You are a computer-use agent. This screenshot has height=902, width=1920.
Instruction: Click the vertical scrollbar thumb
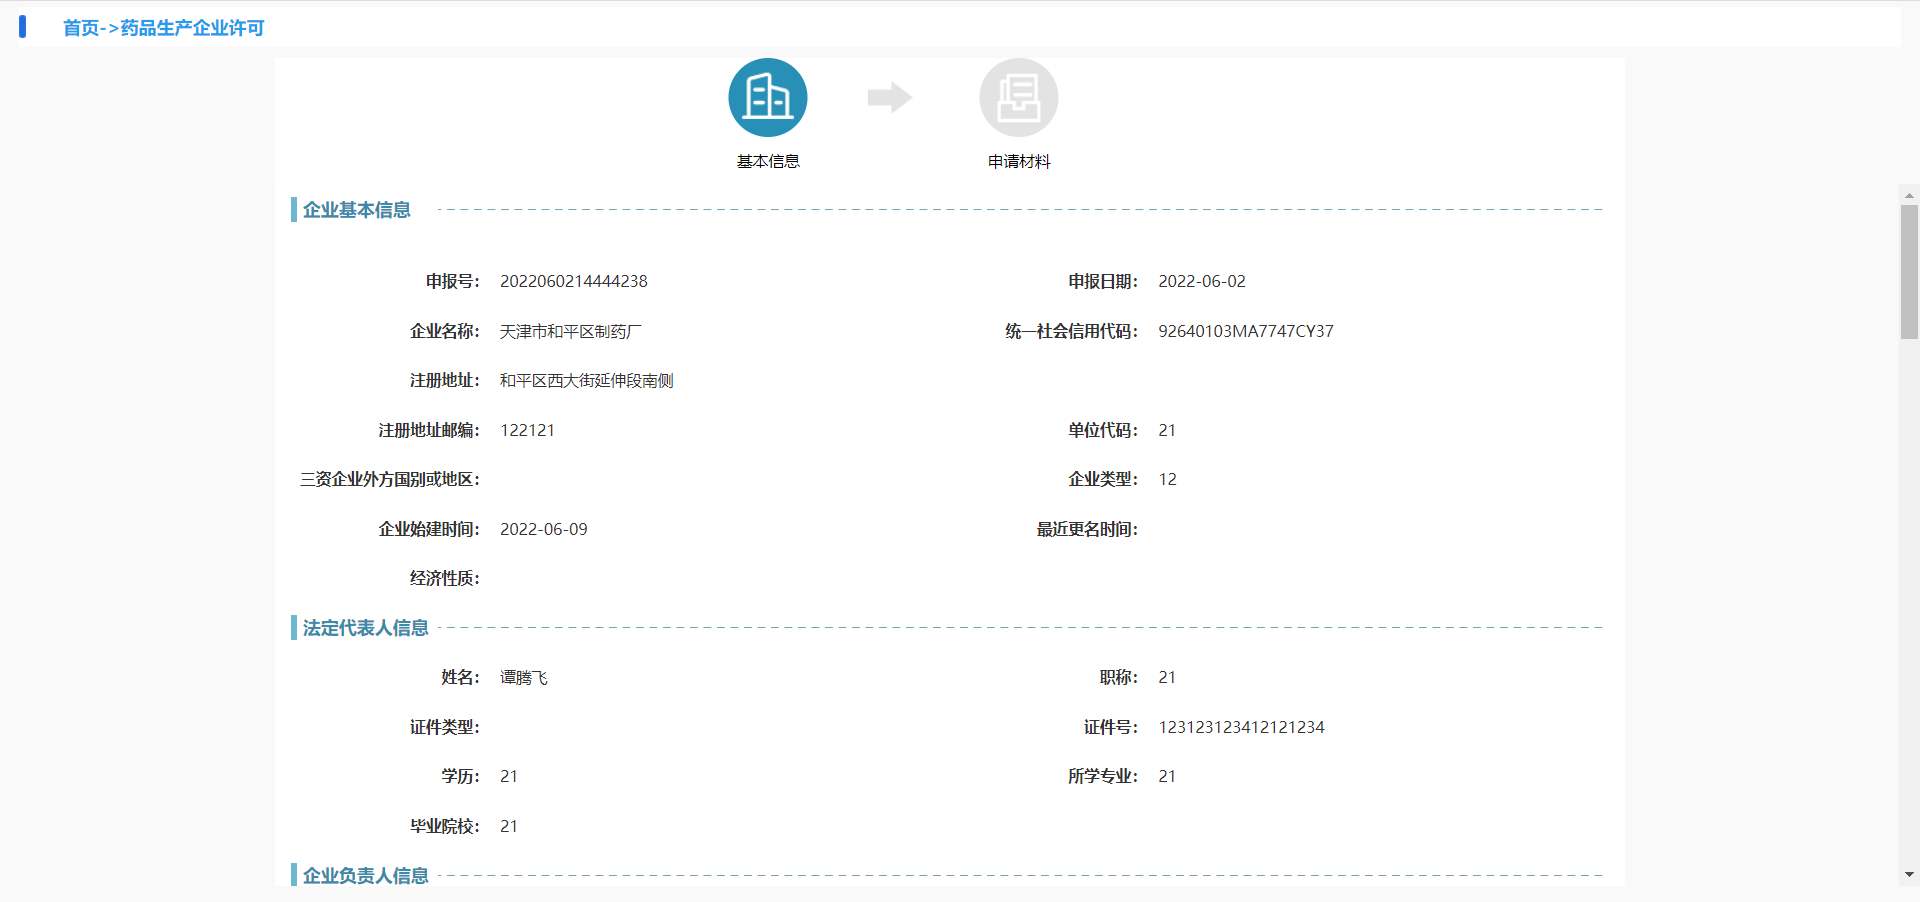click(1909, 270)
